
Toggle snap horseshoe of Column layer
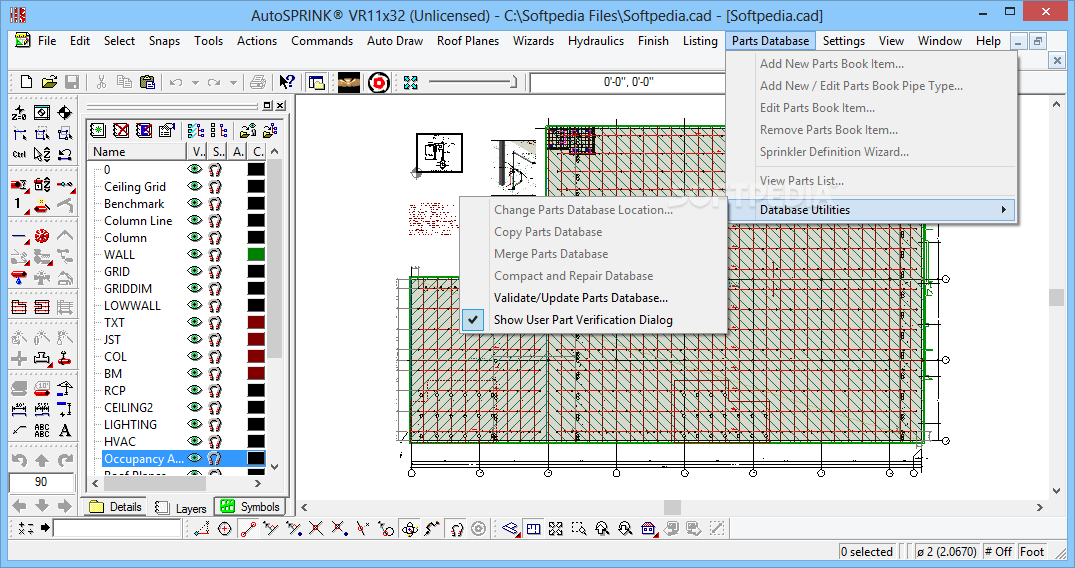215,237
